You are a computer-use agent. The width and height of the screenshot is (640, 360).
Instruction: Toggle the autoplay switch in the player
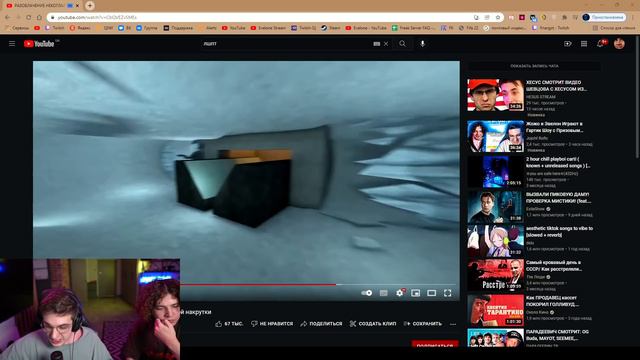point(367,293)
